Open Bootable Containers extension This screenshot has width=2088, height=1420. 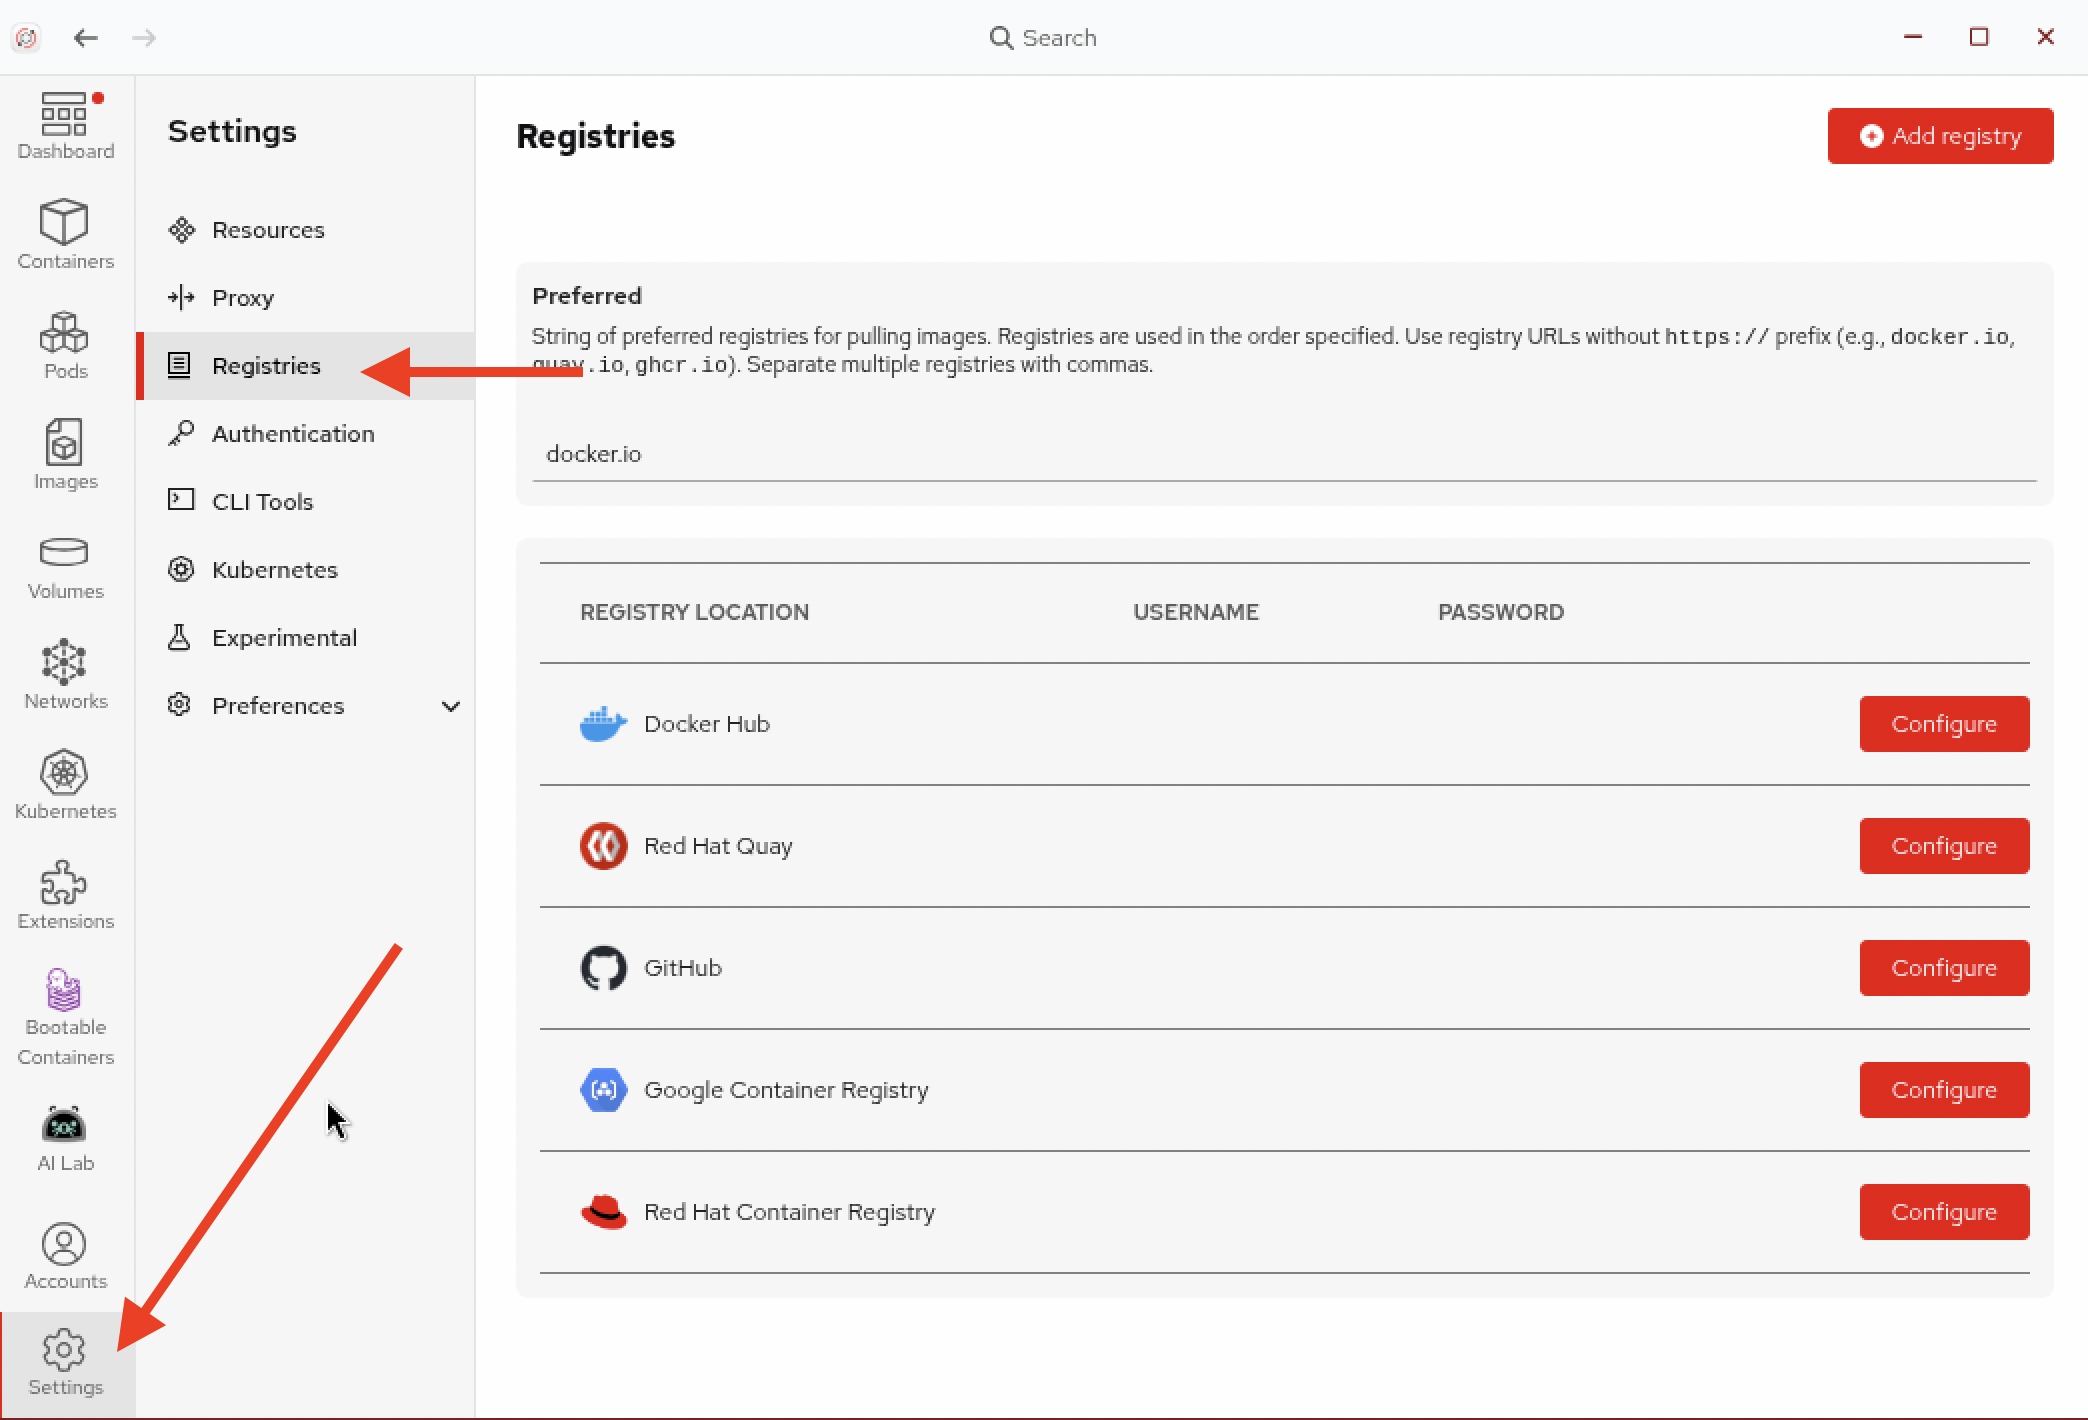[65, 1017]
